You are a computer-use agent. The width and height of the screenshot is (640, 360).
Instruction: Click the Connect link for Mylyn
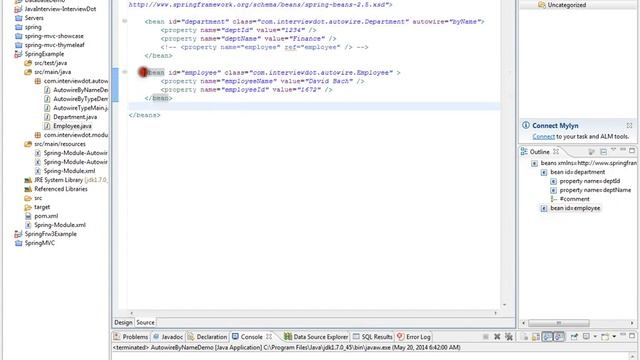tap(543, 136)
